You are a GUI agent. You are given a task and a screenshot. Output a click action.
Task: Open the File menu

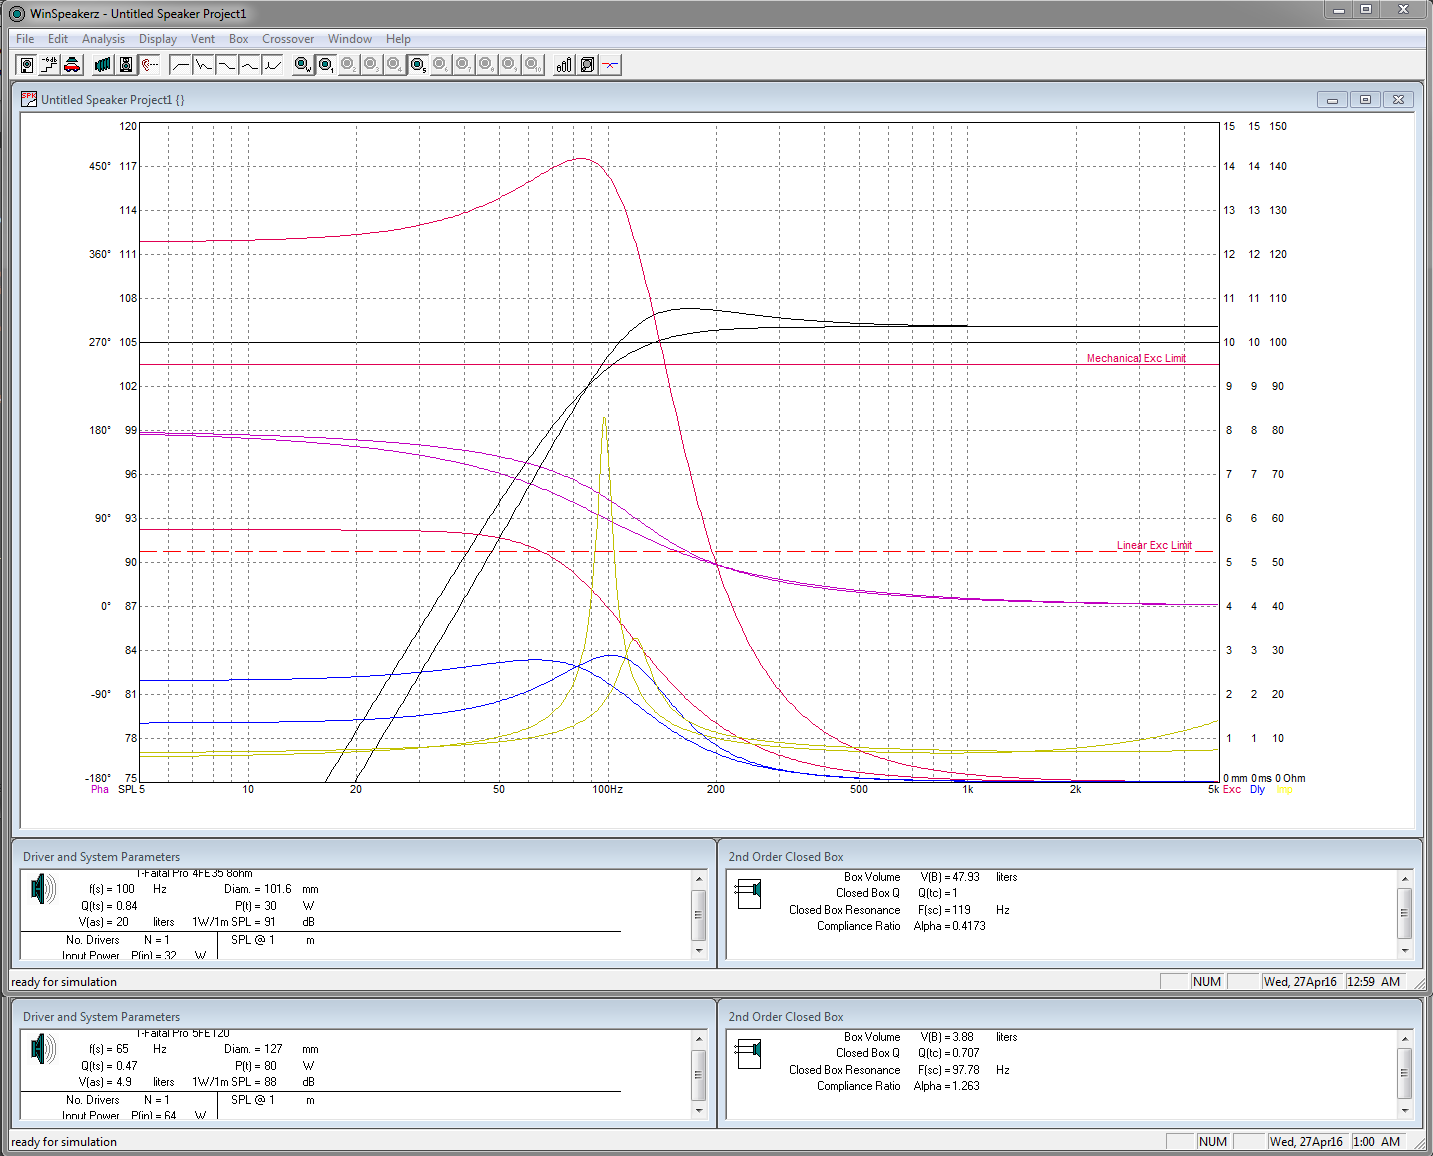(x=25, y=39)
